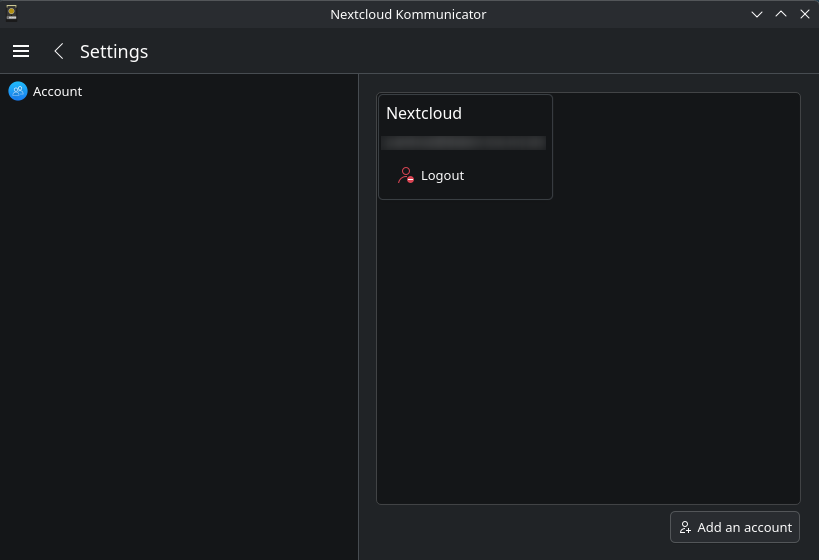The height and width of the screenshot is (560, 819).
Task: Click the Nextcloud account card title
Action: tap(424, 113)
